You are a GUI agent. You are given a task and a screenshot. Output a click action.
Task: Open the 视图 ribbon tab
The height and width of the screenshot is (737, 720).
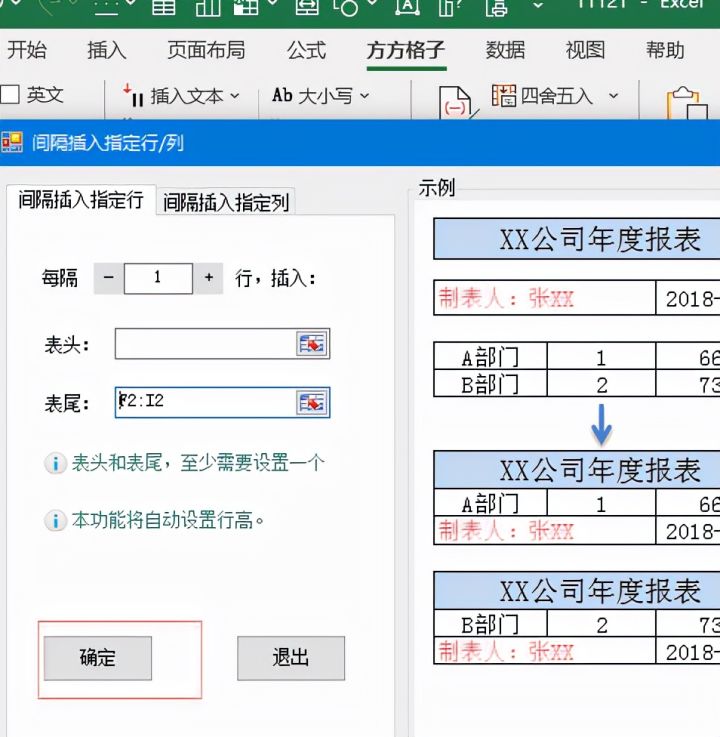(585, 50)
